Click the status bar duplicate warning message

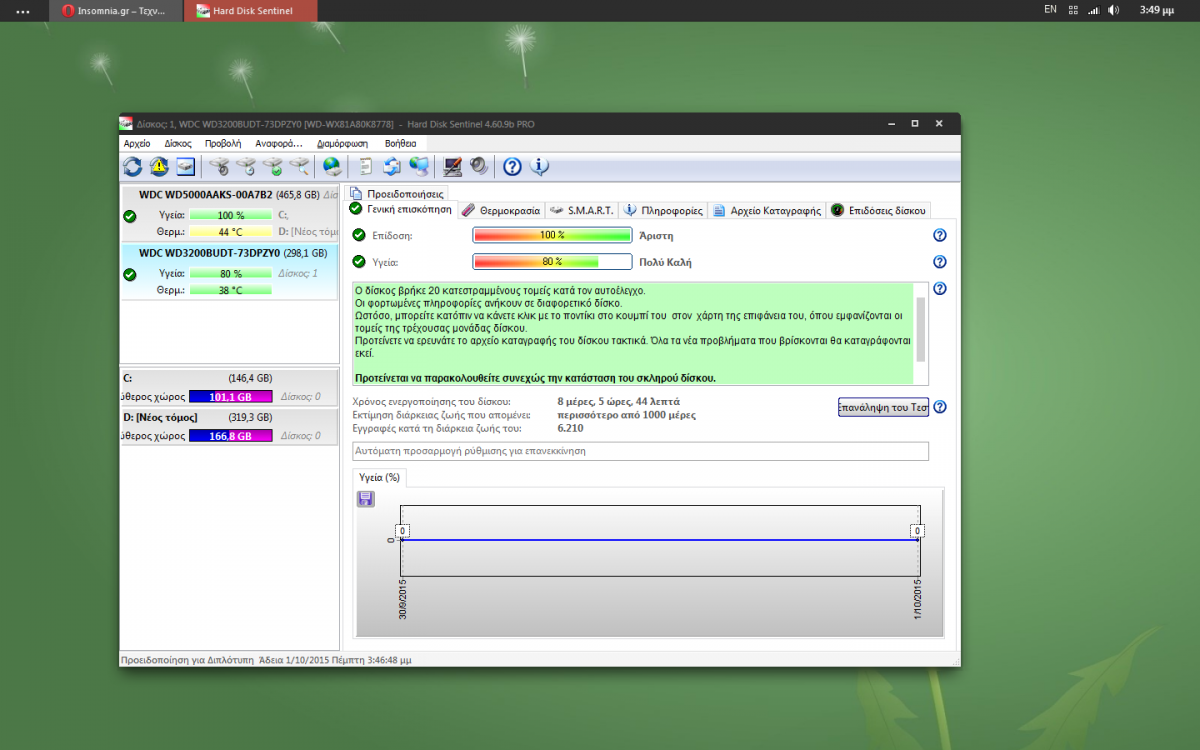pos(265,660)
